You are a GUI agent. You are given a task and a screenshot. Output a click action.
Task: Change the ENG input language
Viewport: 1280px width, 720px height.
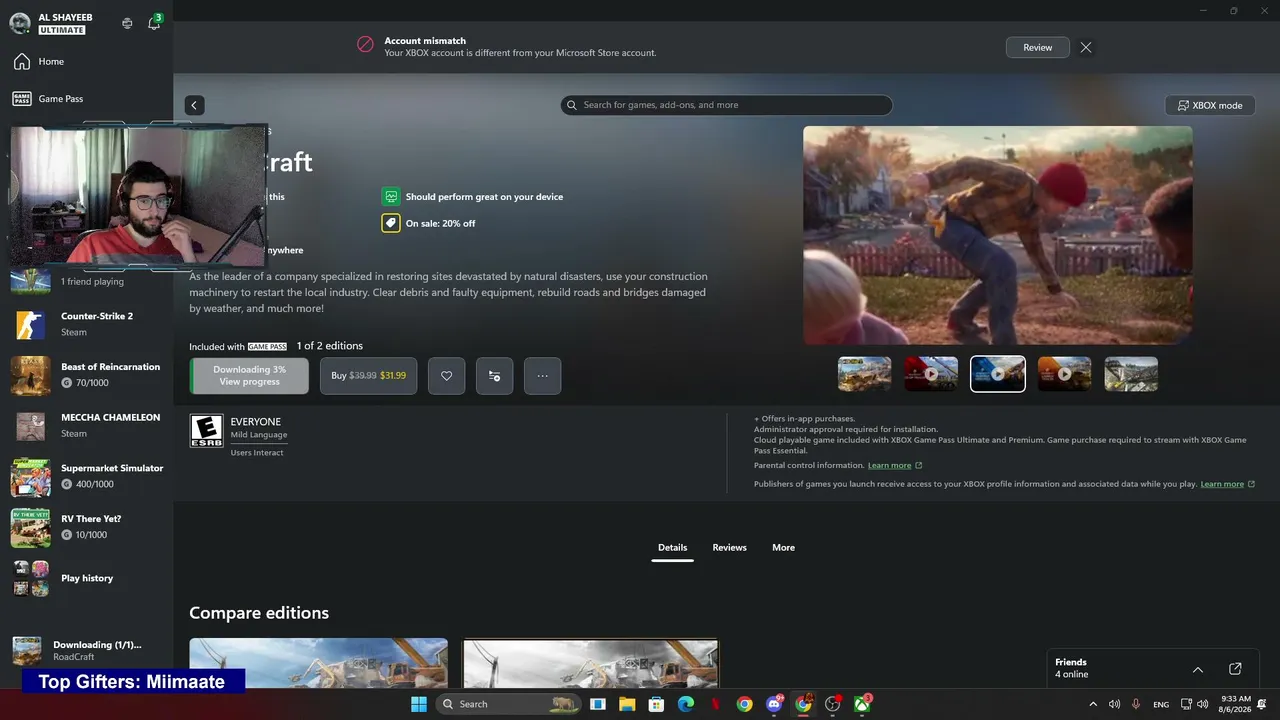[x=1161, y=704]
